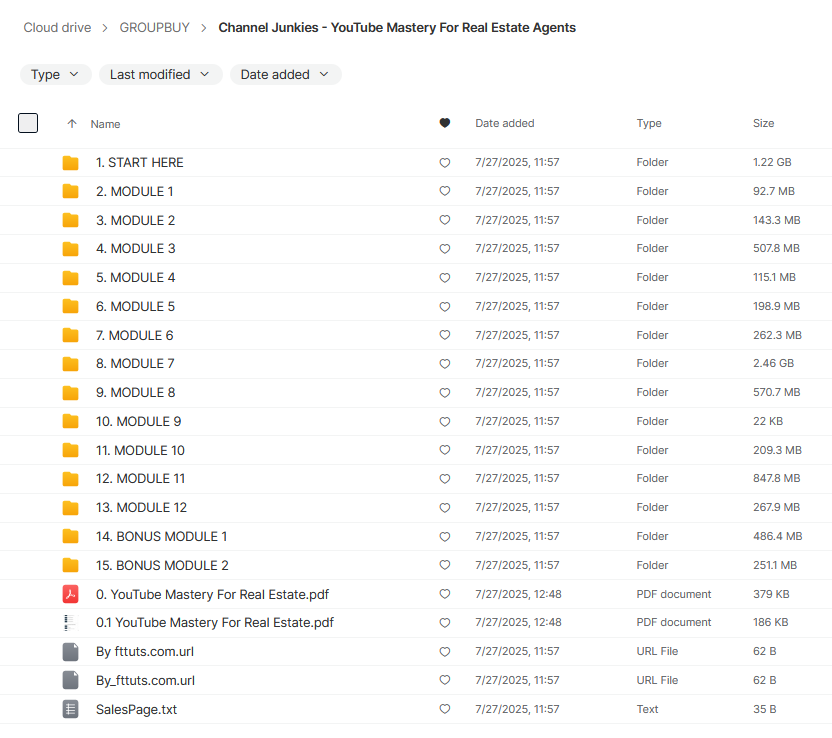Click size value 22 KB
The height and width of the screenshot is (738, 832).
coord(768,421)
